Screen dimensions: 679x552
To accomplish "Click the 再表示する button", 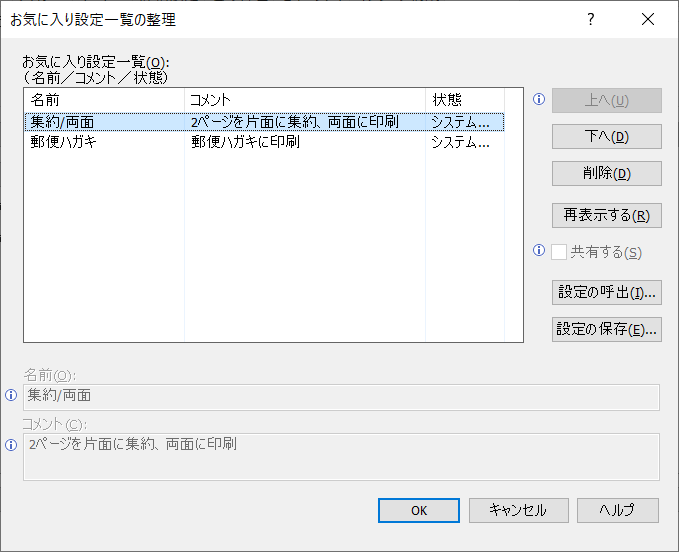I will pos(606,215).
